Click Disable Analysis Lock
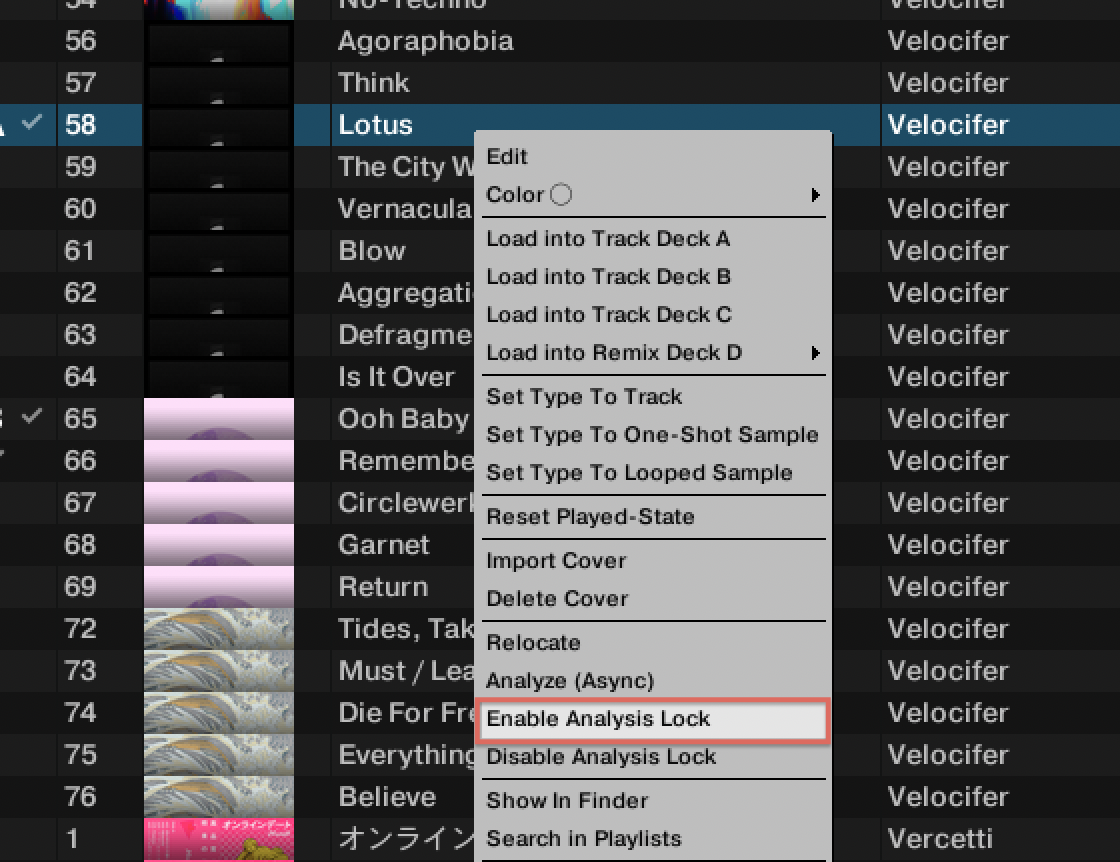 pyautogui.click(x=601, y=756)
